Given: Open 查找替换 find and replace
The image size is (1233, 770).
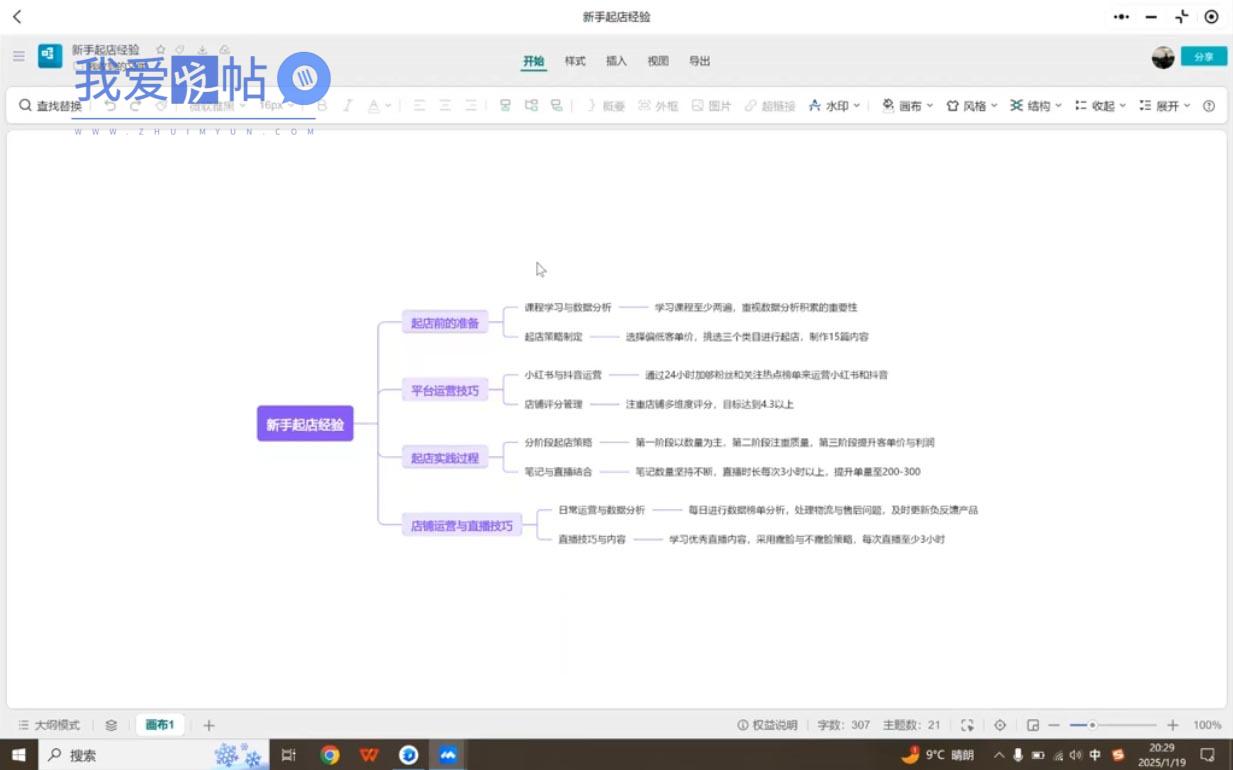Looking at the screenshot, I should pyautogui.click(x=50, y=106).
